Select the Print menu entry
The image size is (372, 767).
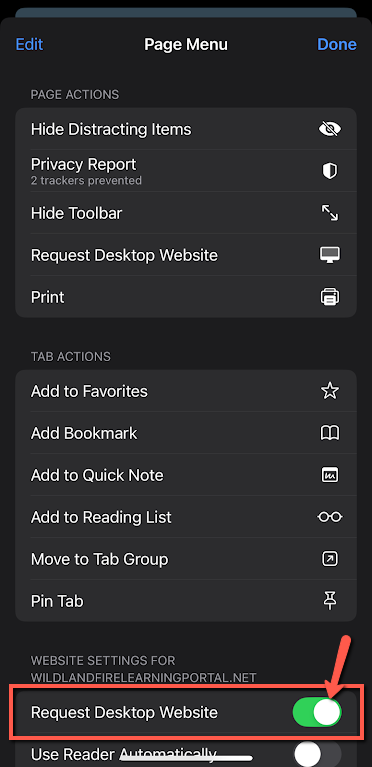point(186,297)
